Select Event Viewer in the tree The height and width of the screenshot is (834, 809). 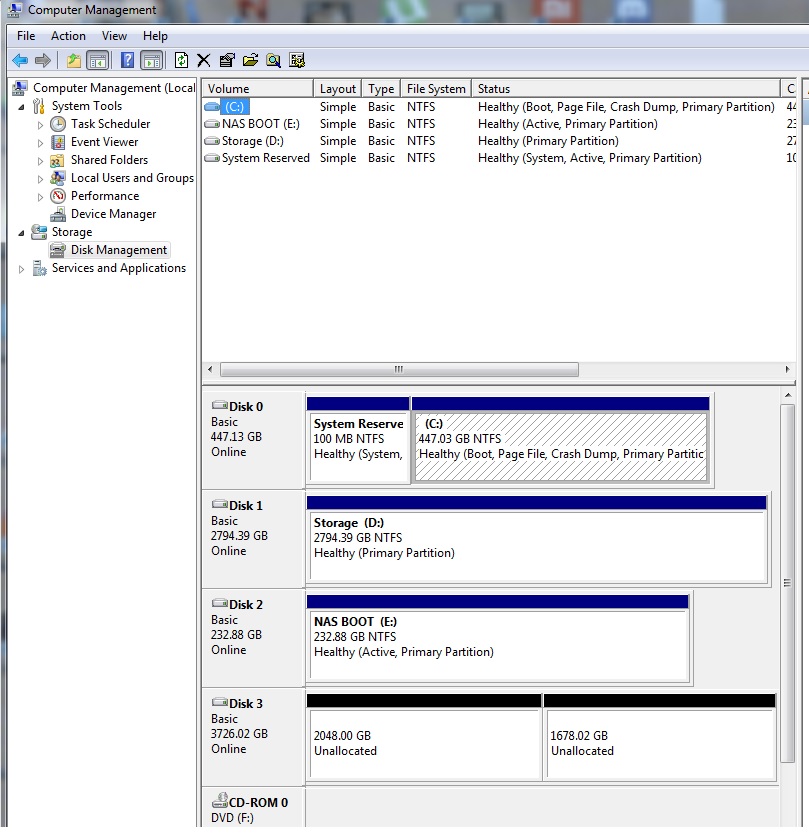[x=104, y=142]
